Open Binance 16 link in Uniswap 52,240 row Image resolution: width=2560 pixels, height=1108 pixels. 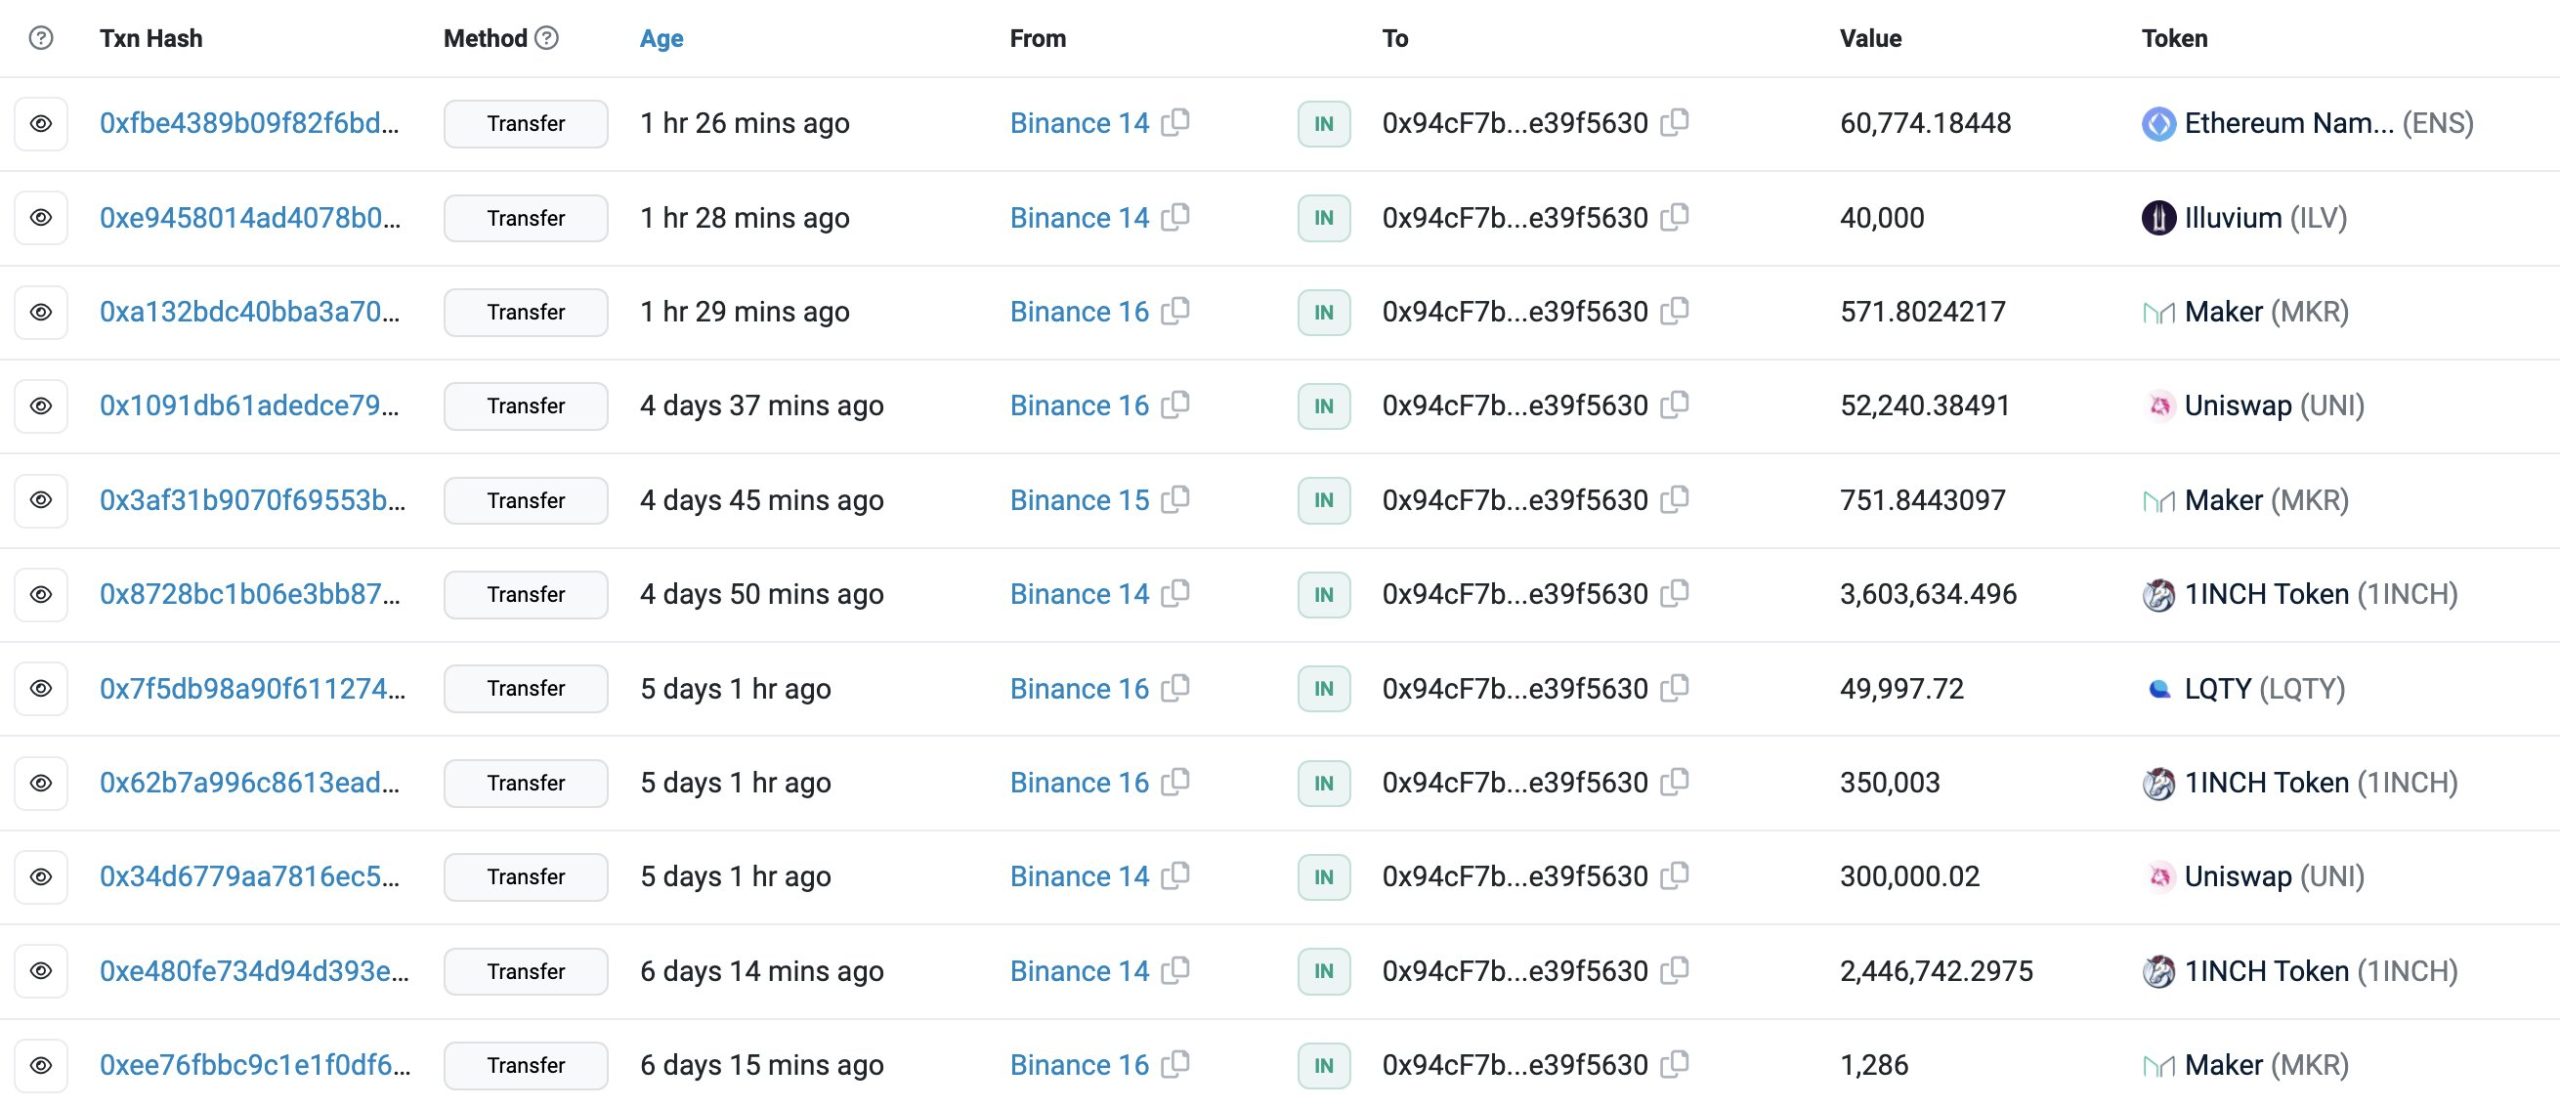coord(1079,406)
